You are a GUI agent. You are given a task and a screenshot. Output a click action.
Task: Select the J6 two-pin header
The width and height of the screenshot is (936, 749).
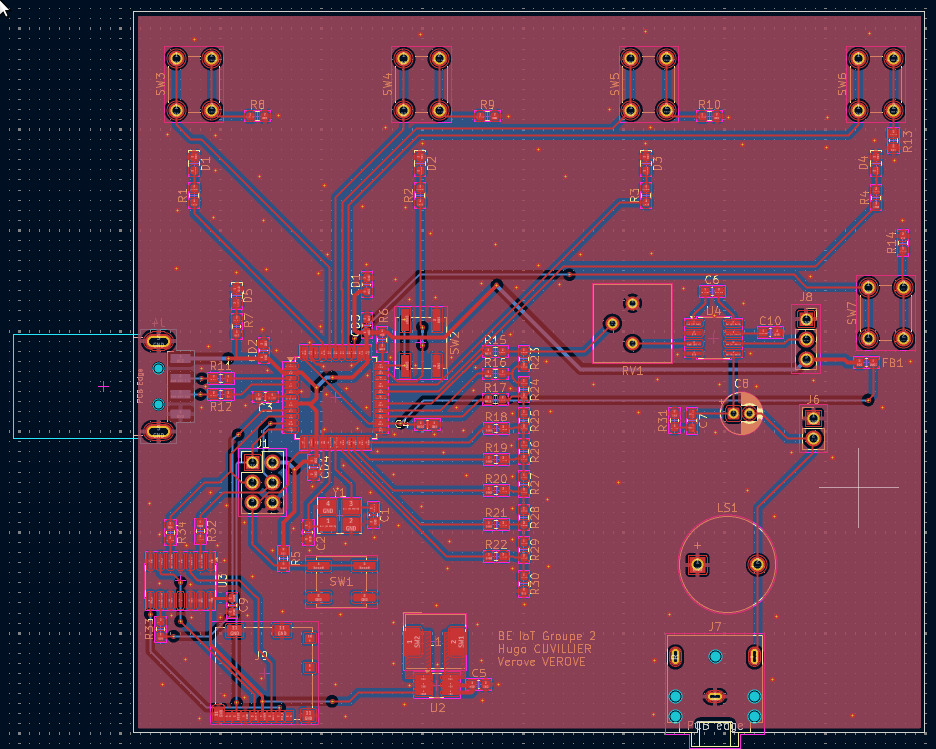[813, 428]
